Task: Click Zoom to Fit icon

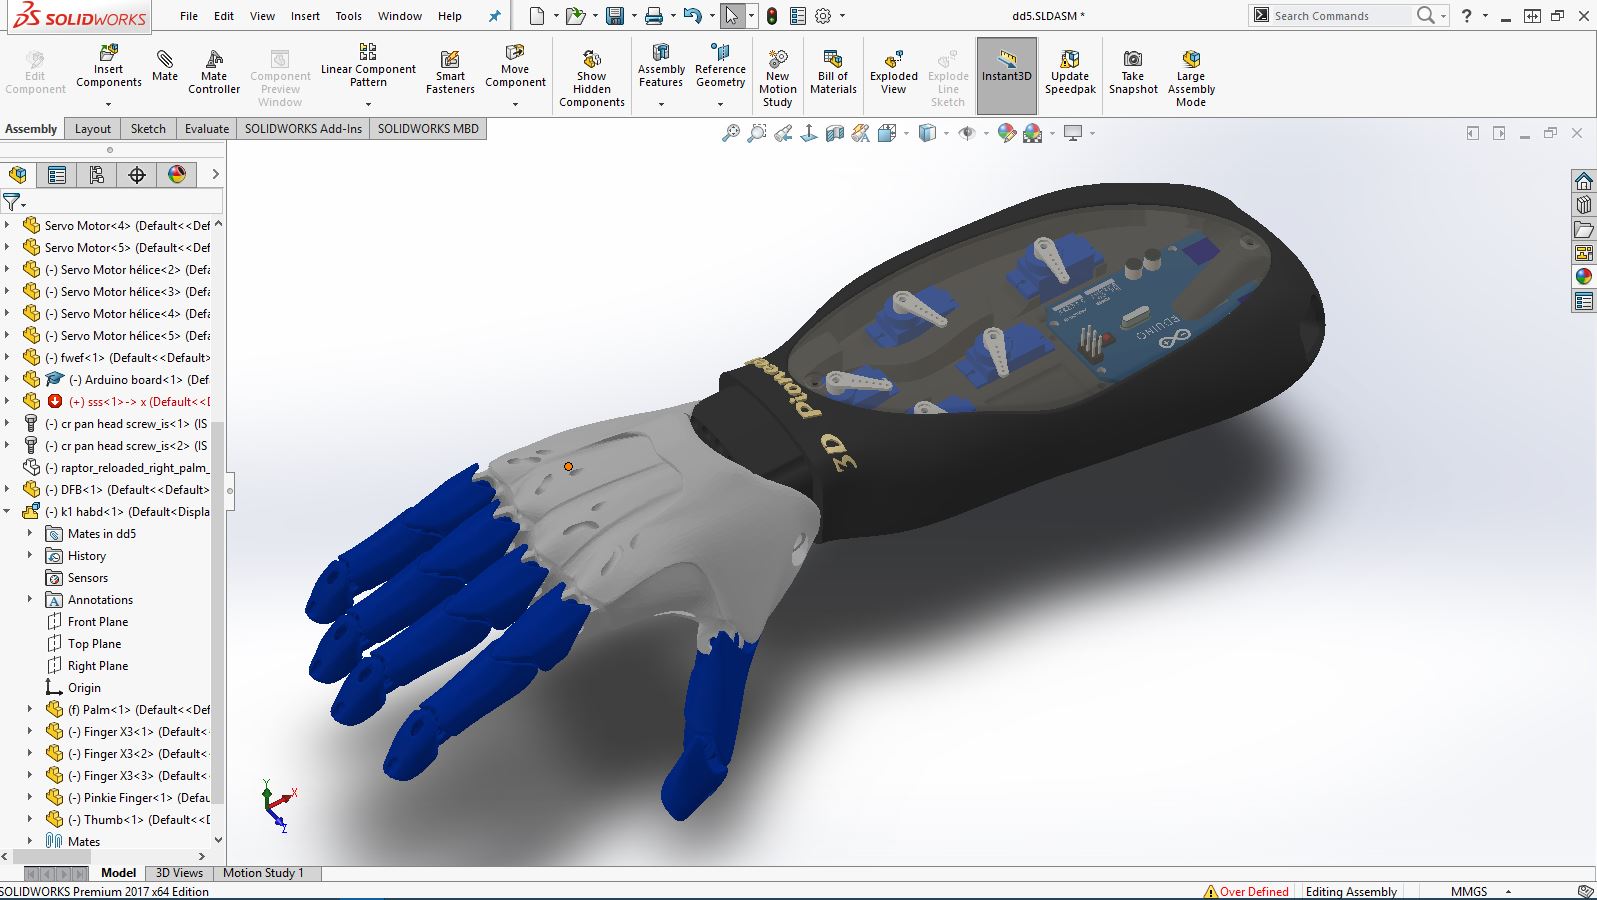Action: 731,133
